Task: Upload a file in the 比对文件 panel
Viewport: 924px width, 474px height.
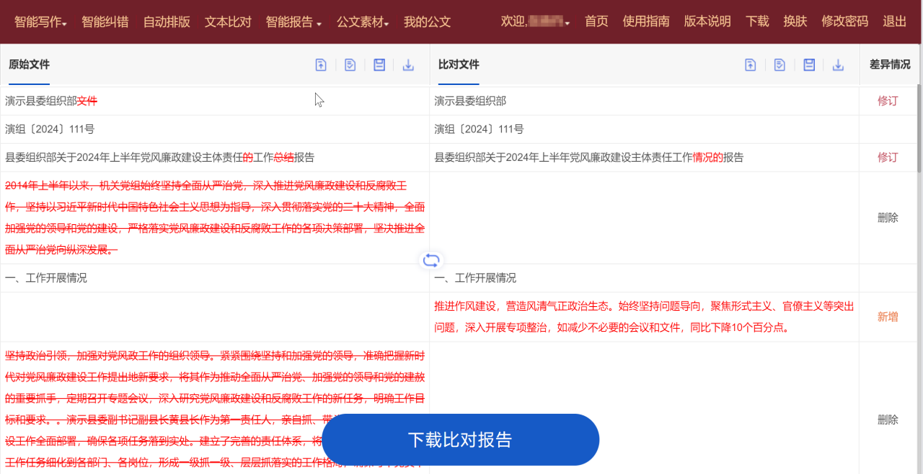Action: 750,65
